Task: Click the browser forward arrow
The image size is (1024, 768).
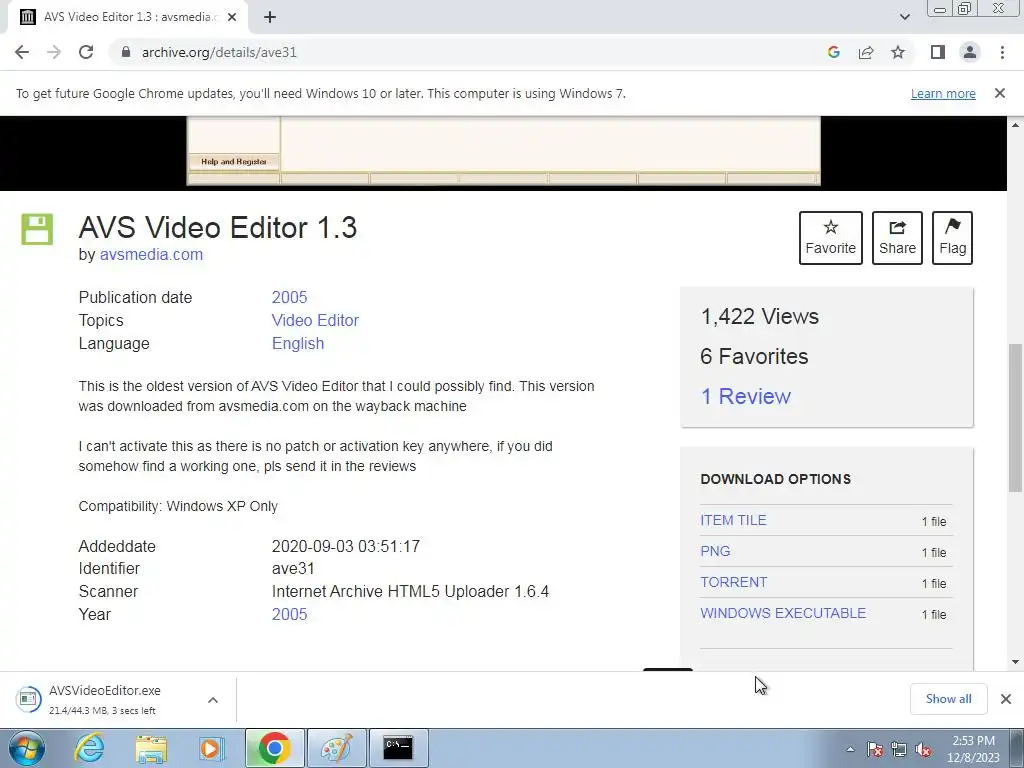Action: (x=54, y=52)
